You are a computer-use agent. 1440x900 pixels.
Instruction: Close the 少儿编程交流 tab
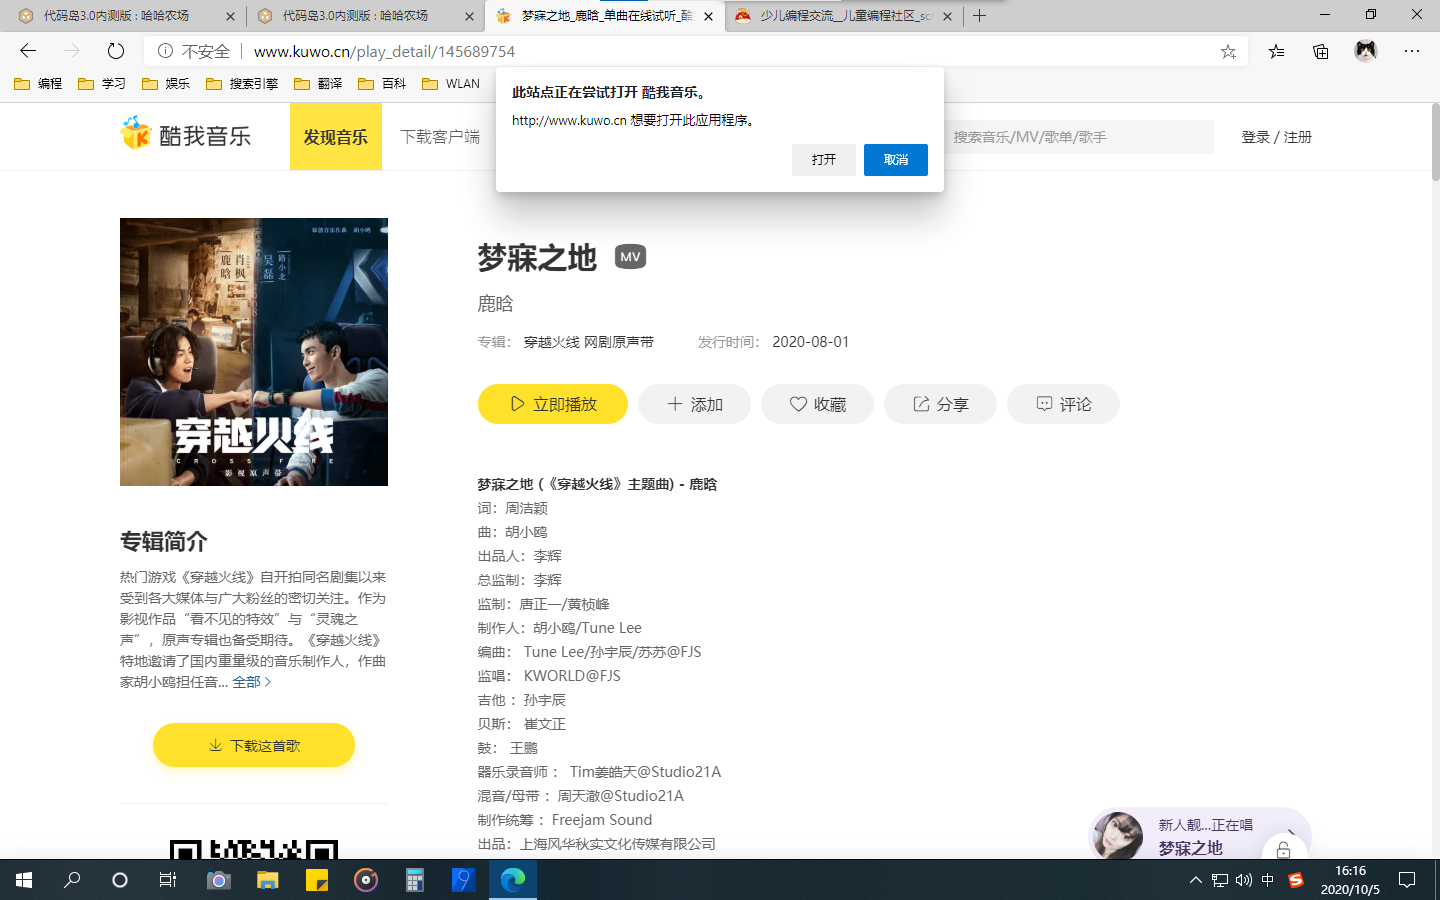pyautogui.click(x=947, y=16)
